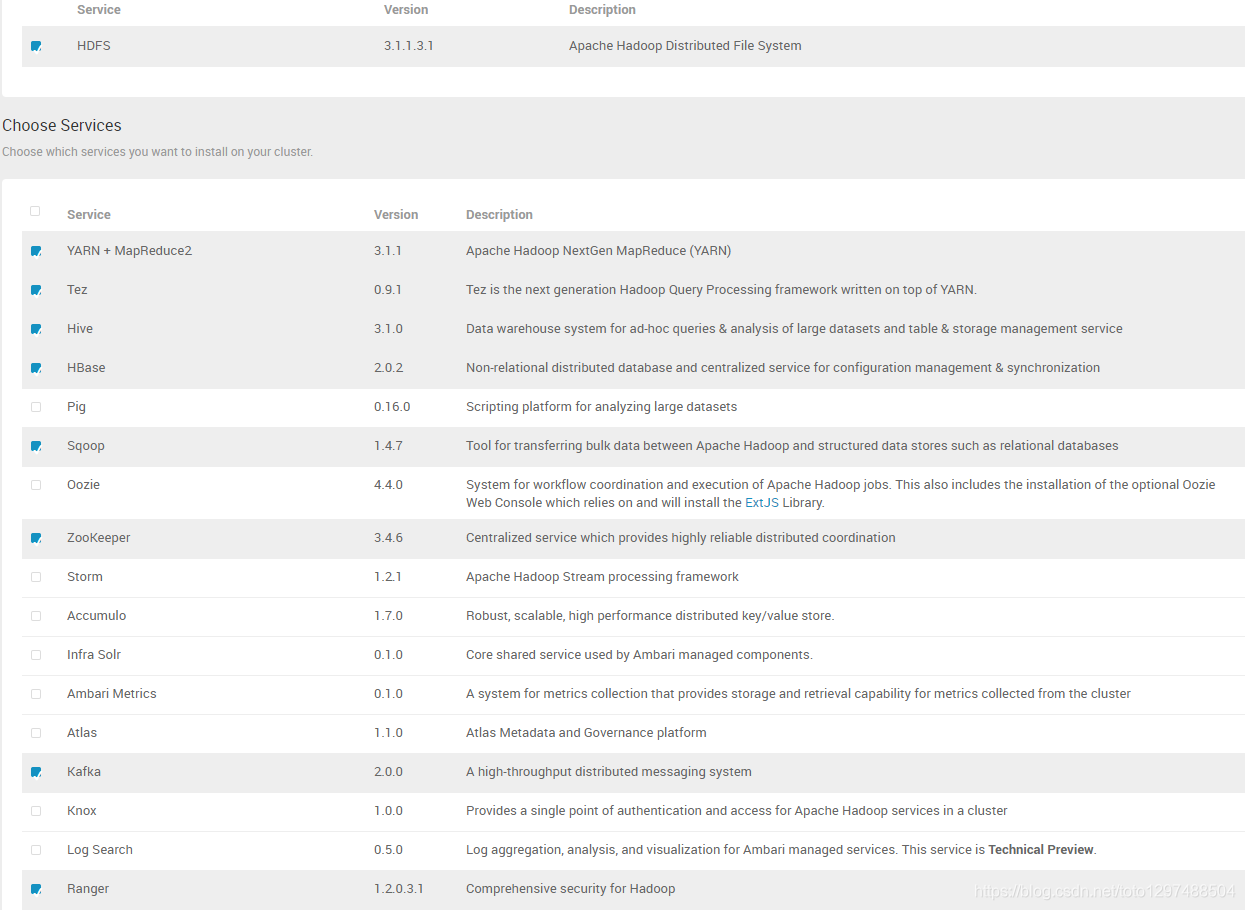The height and width of the screenshot is (910, 1245).
Task: Enable the Infra Solr checkbox
Action: [36, 655]
